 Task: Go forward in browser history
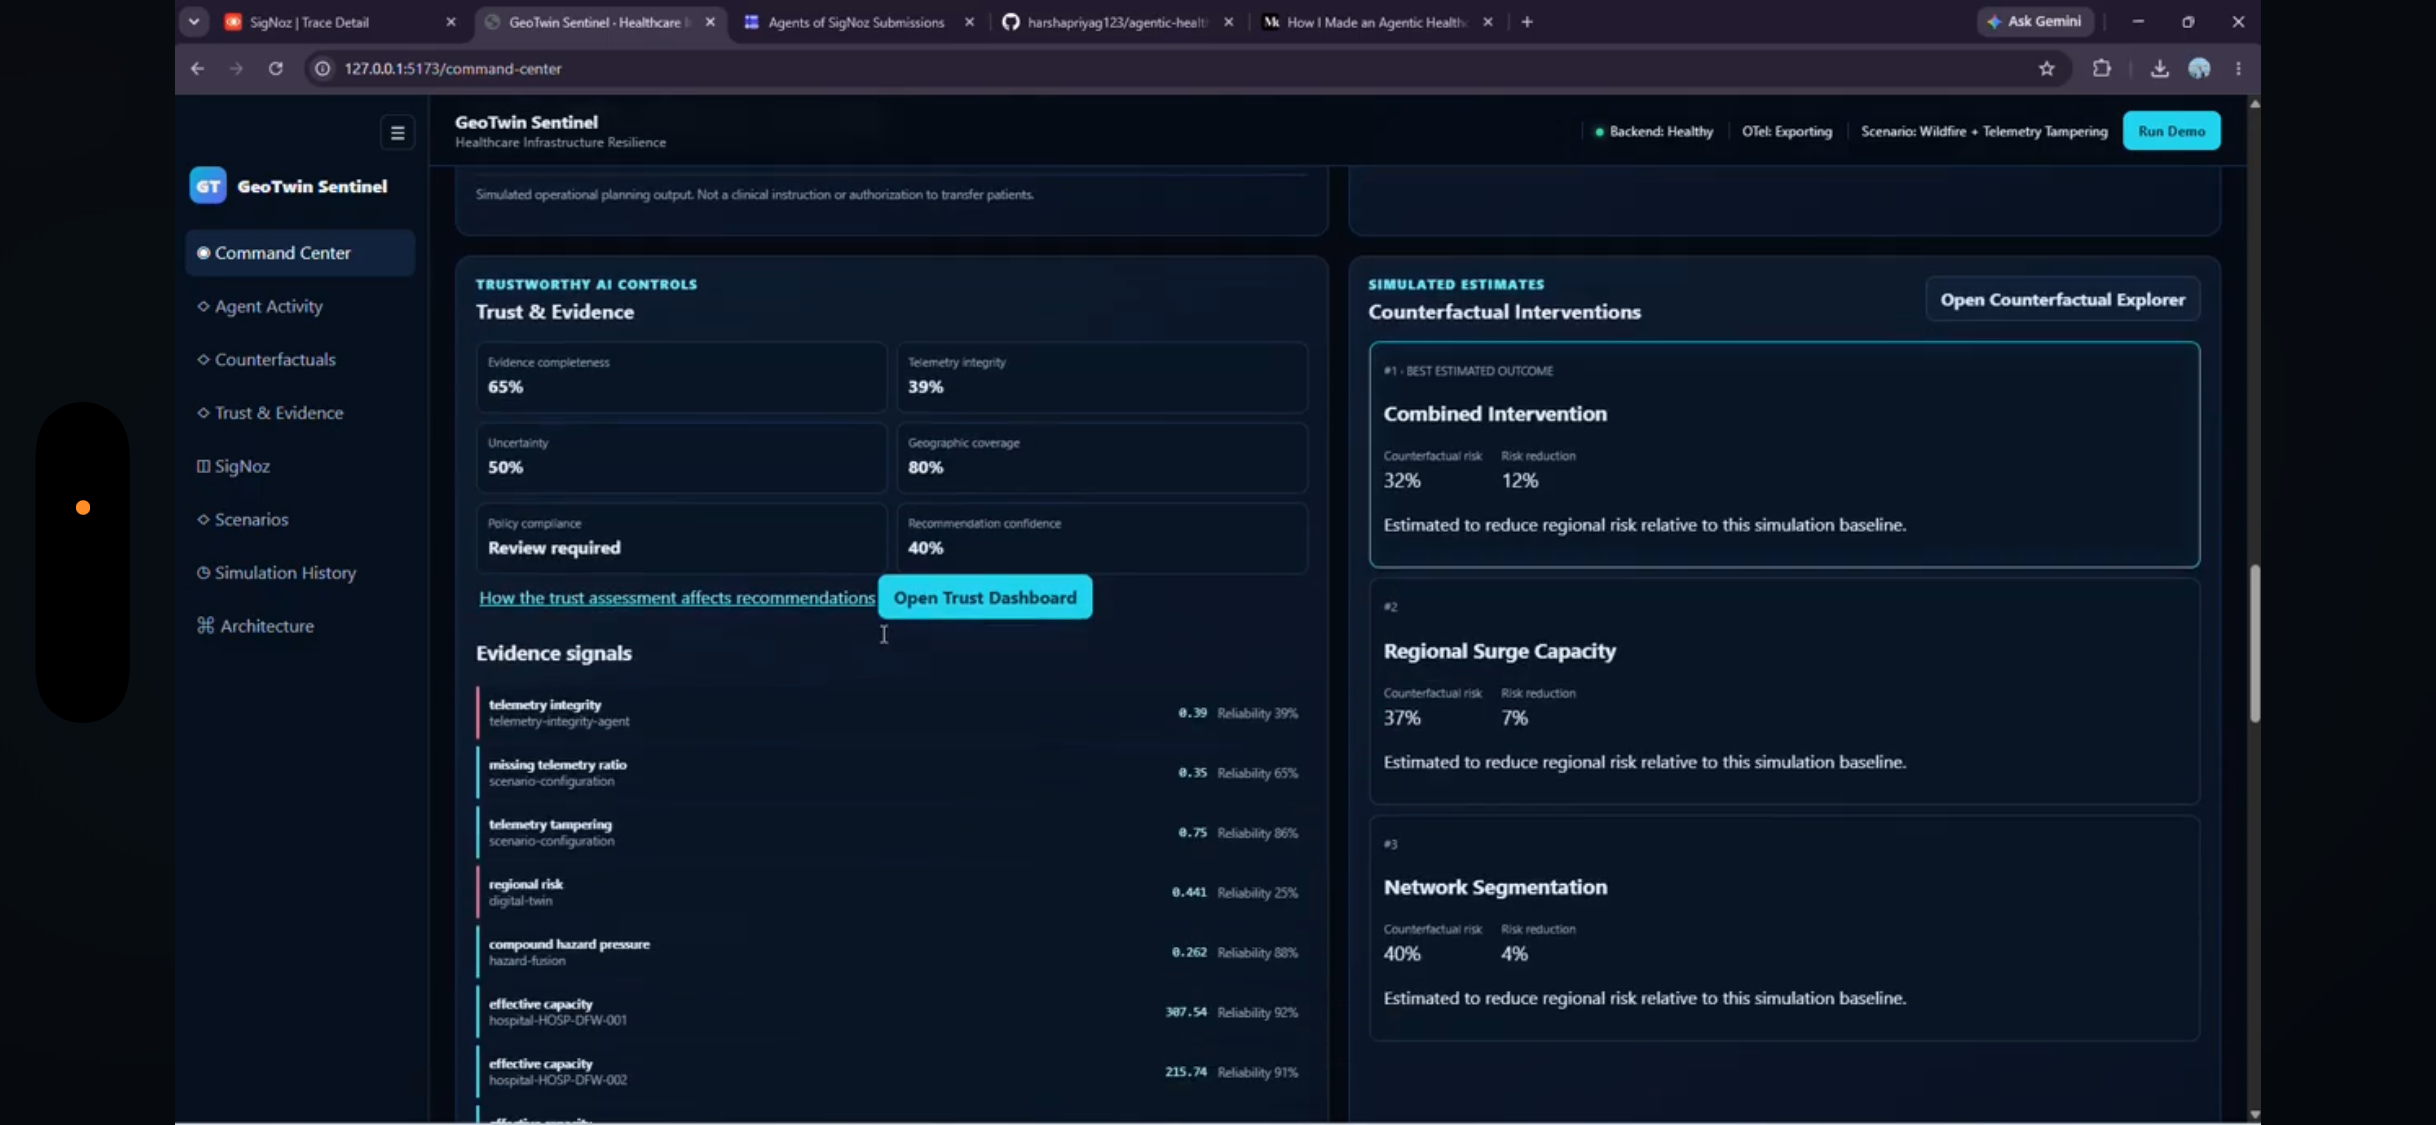[236, 68]
